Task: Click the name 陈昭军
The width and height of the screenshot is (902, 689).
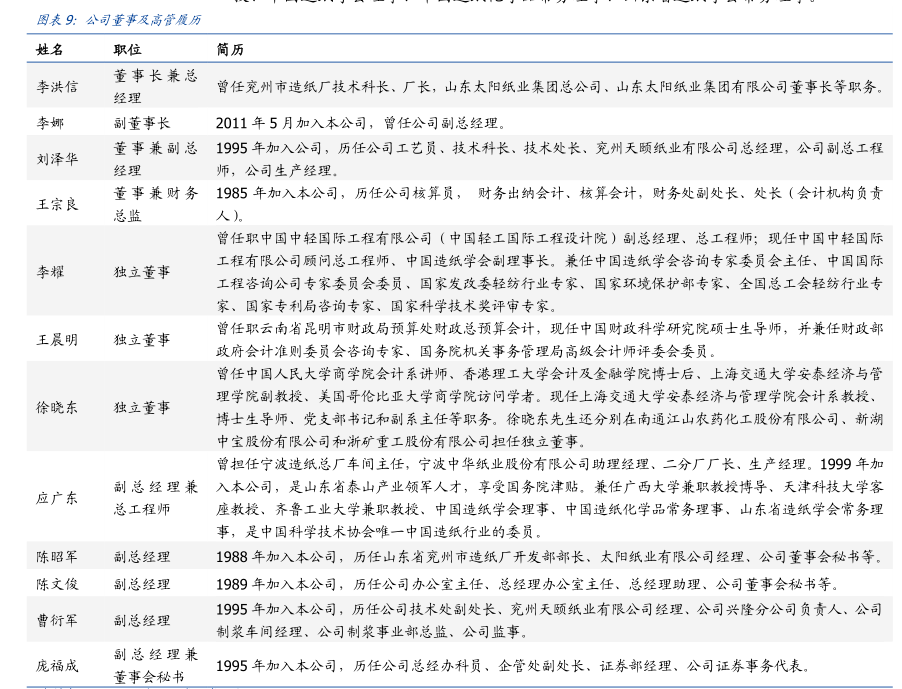Action: [57, 557]
